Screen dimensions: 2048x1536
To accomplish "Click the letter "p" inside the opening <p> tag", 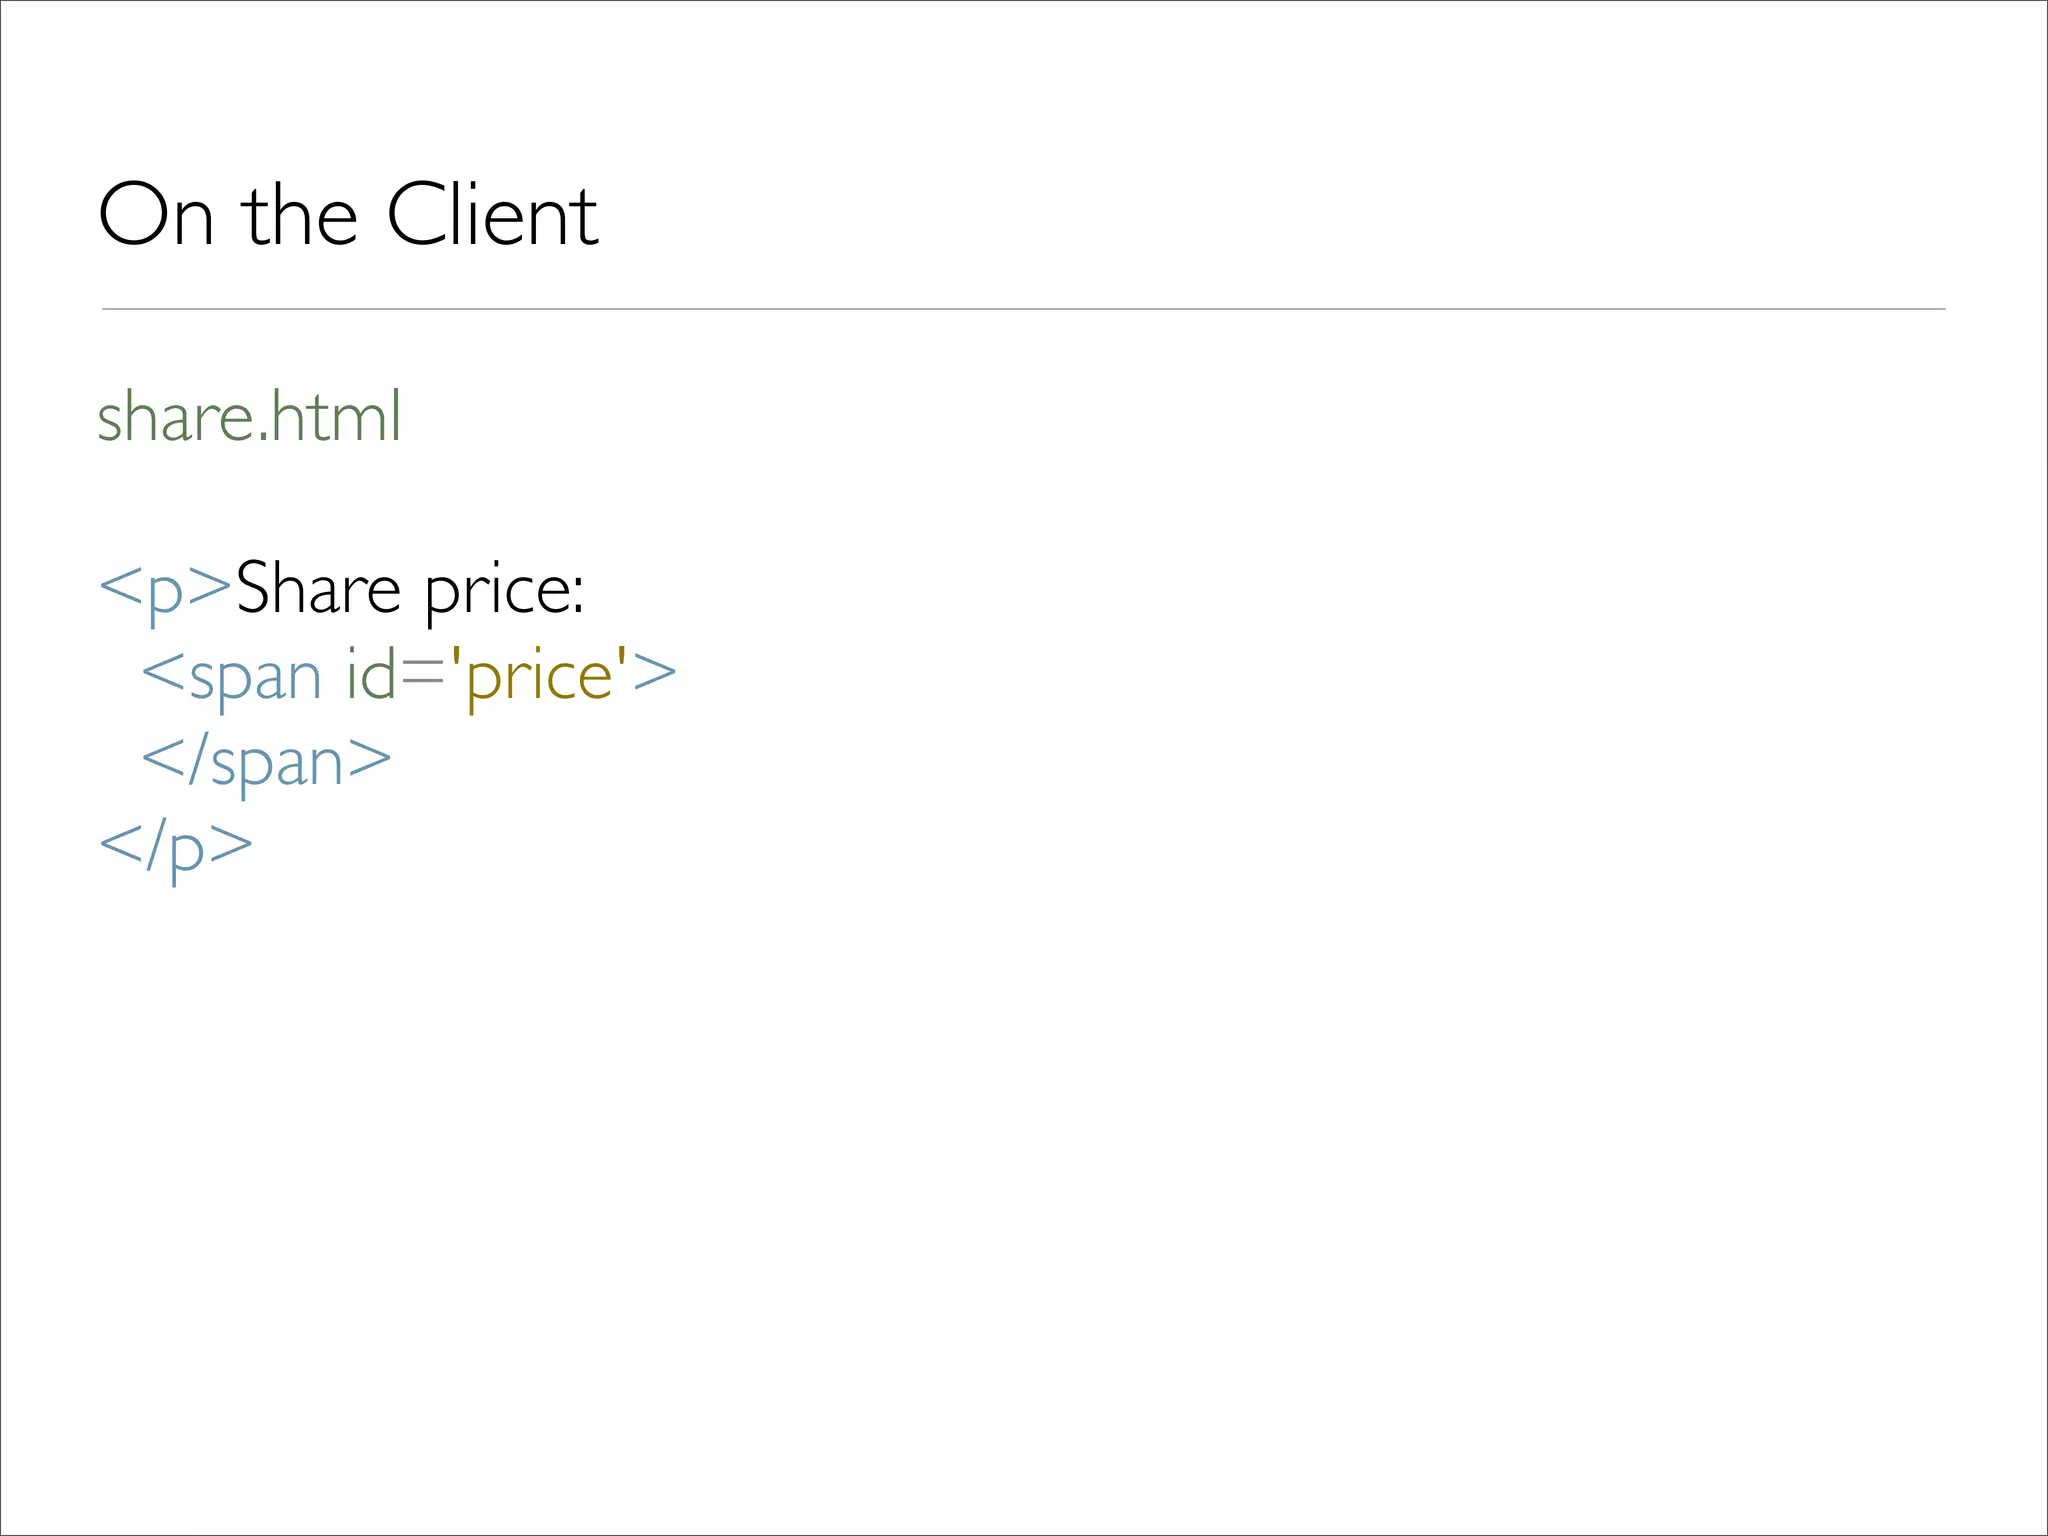I will (166, 593).
